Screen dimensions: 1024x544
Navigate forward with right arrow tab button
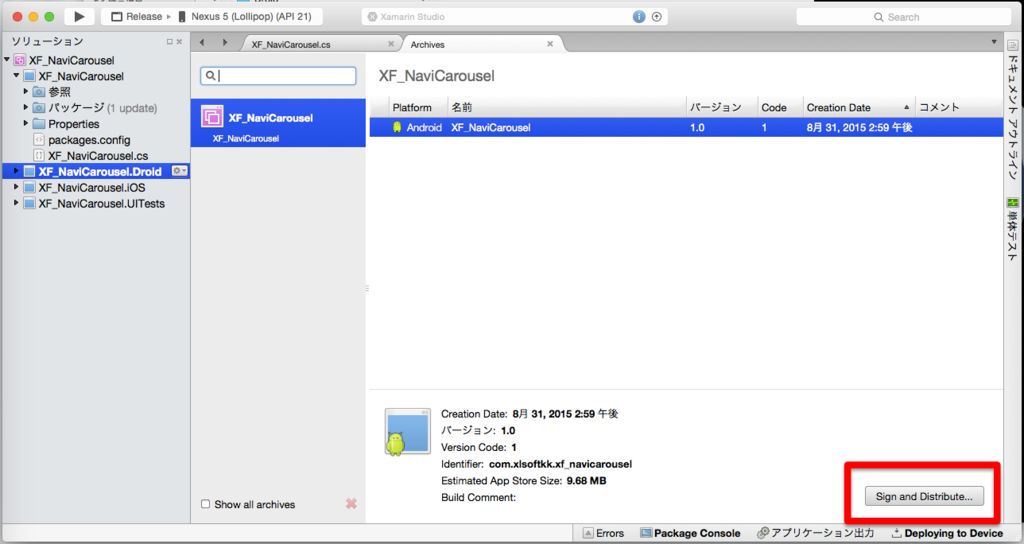pos(225,43)
